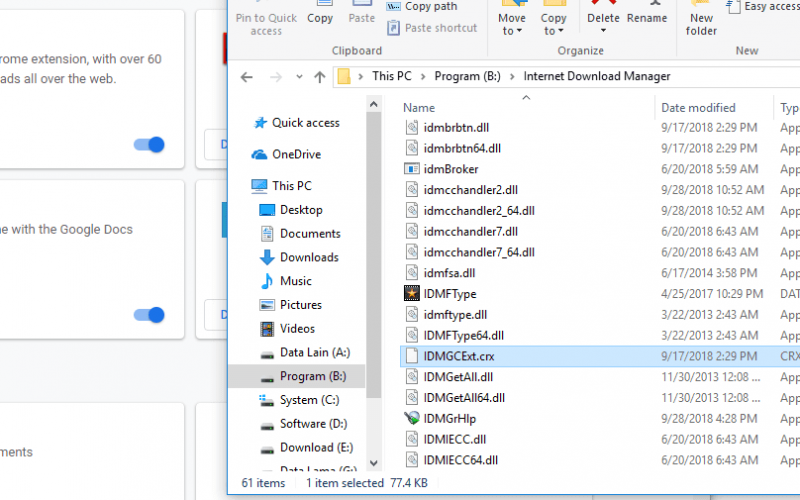Select This PC in the address breadcrumb

(x=392, y=76)
